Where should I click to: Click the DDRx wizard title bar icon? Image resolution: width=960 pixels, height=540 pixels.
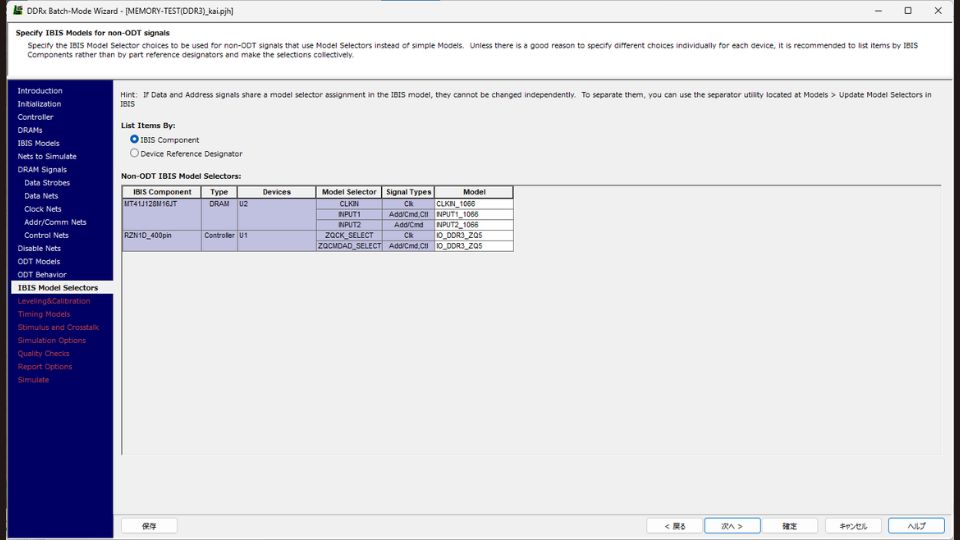click(x=17, y=10)
